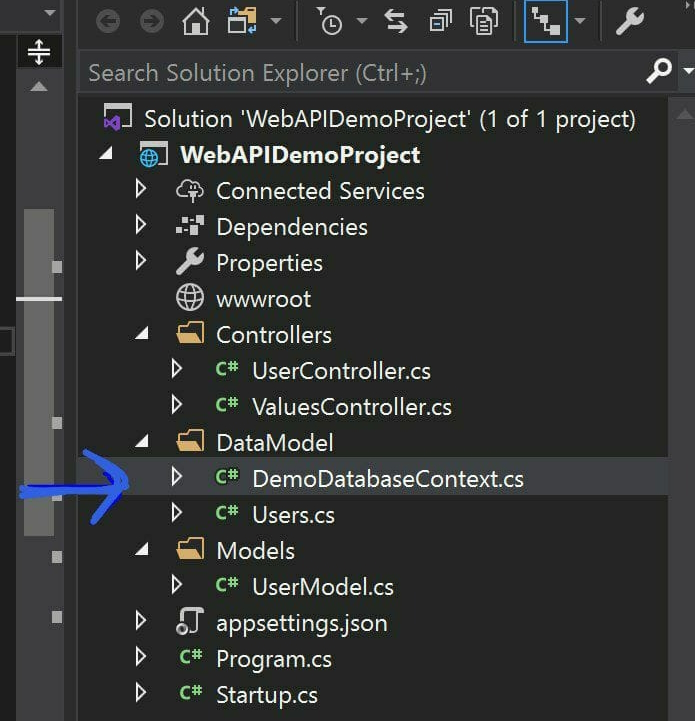Click the Collapse All icon
695x721 pixels.
[440, 21]
